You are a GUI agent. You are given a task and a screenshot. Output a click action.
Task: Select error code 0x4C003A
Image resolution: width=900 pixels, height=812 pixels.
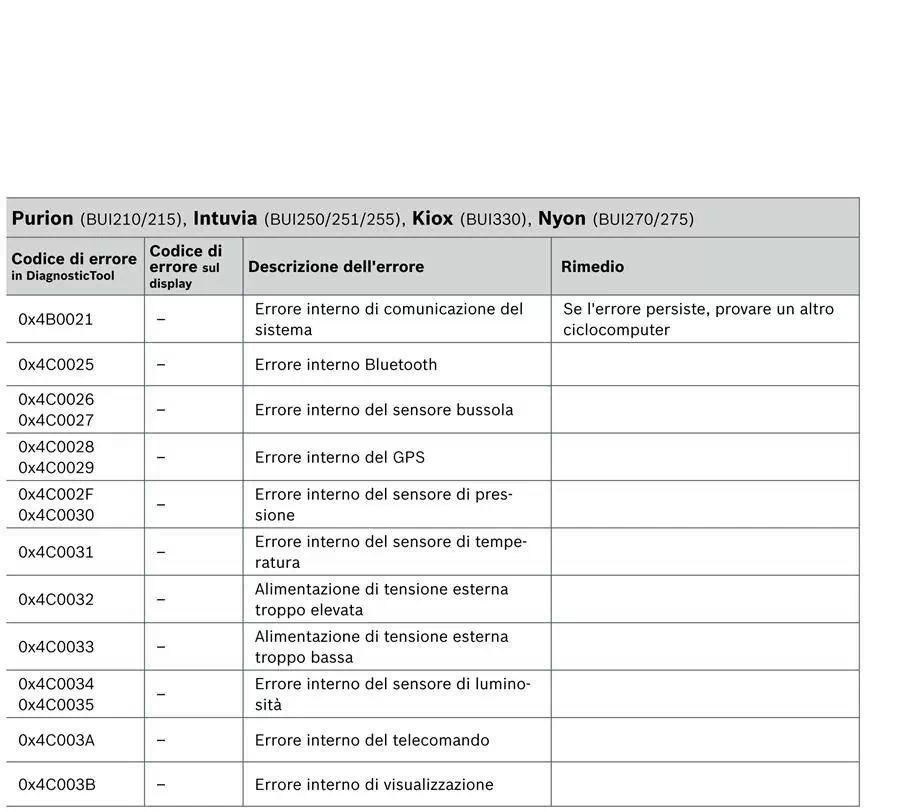pos(56,740)
